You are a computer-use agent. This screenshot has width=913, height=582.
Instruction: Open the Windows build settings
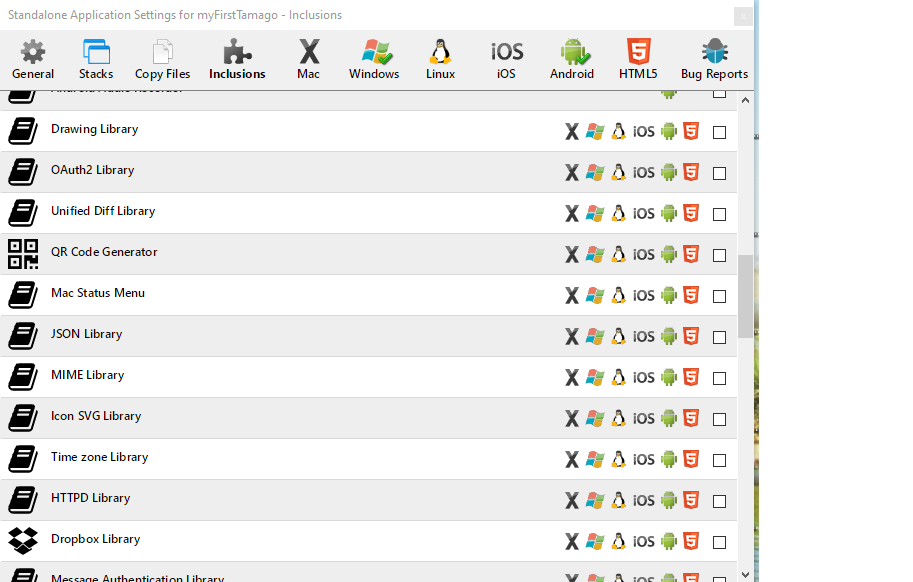pos(374,59)
